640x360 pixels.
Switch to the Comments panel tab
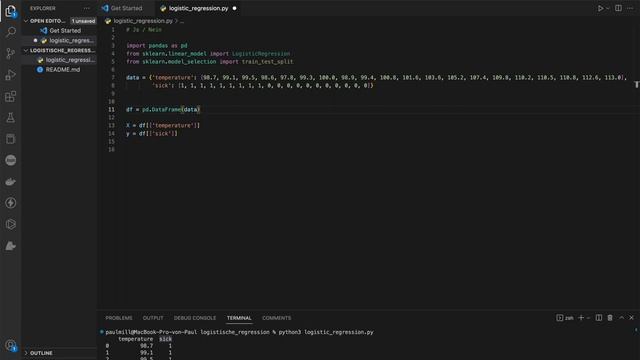pos(277,318)
